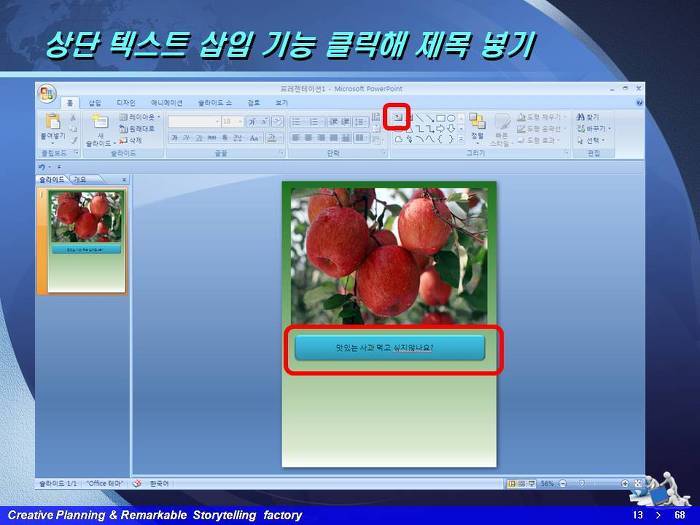Viewport: 700px width, 525px height.
Task: Switch to the Slide Show (슬라이드 쇼) tab
Action: point(215,103)
